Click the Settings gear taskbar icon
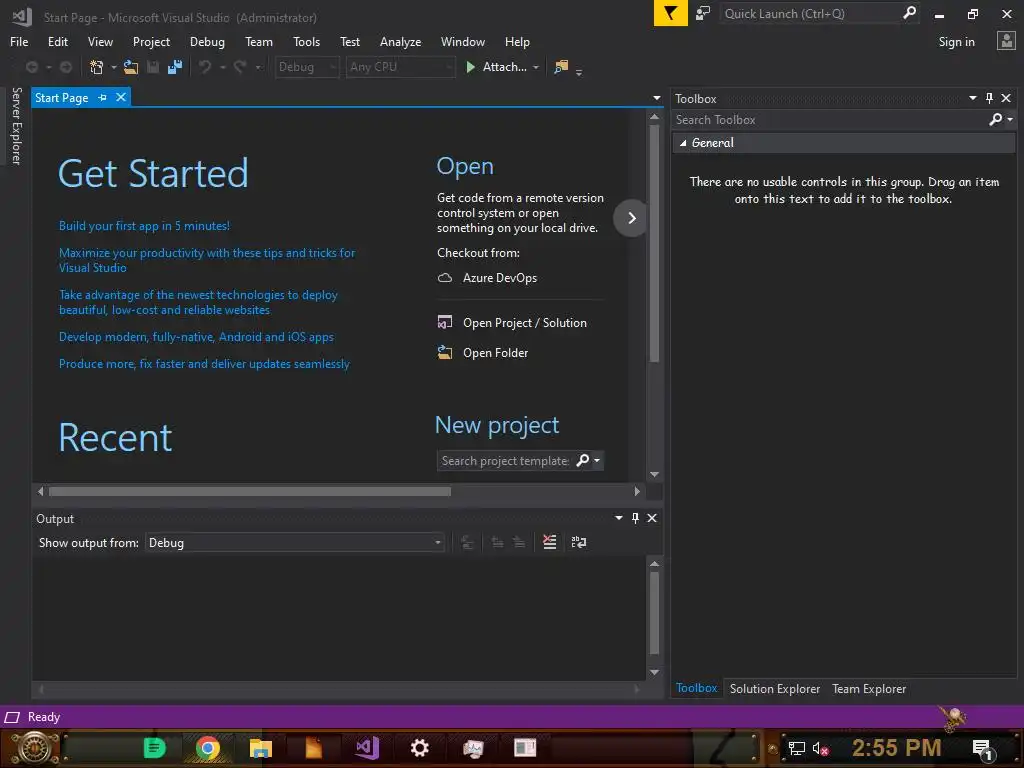The width and height of the screenshot is (1024, 768). click(x=419, y=748)
